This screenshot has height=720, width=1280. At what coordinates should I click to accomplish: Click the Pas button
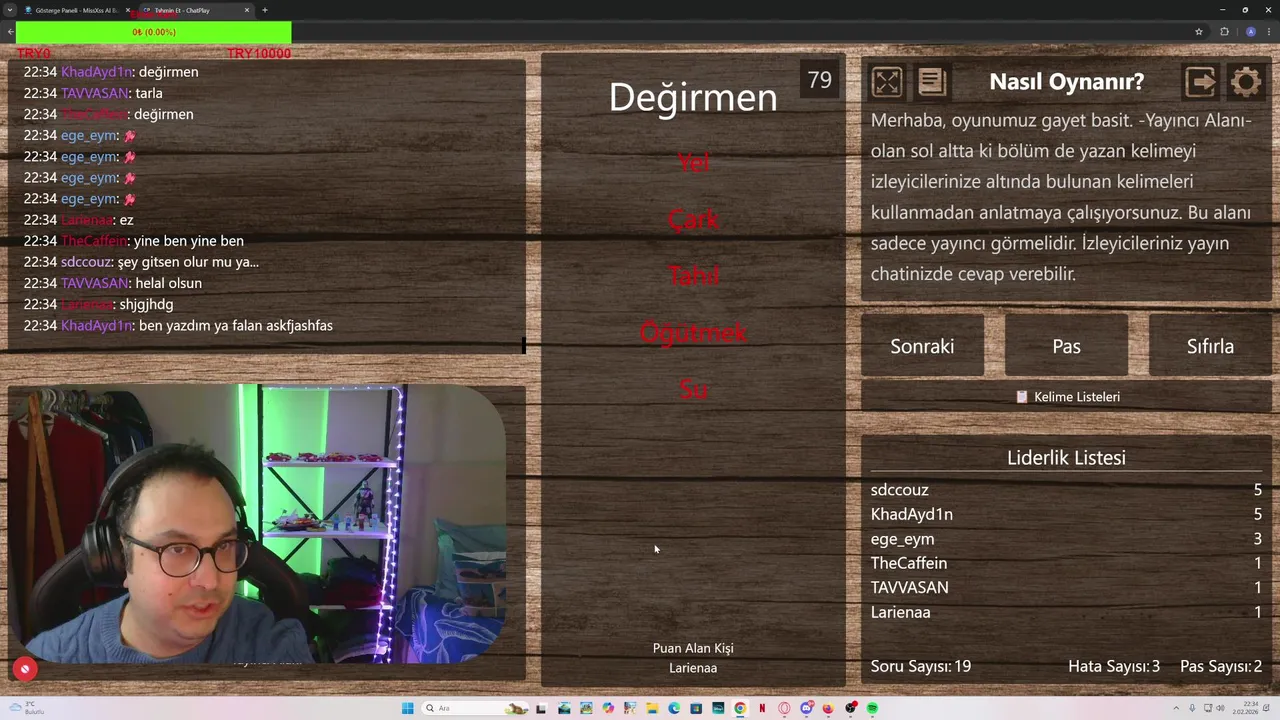pyautogui.click(x=1066, y=346)
